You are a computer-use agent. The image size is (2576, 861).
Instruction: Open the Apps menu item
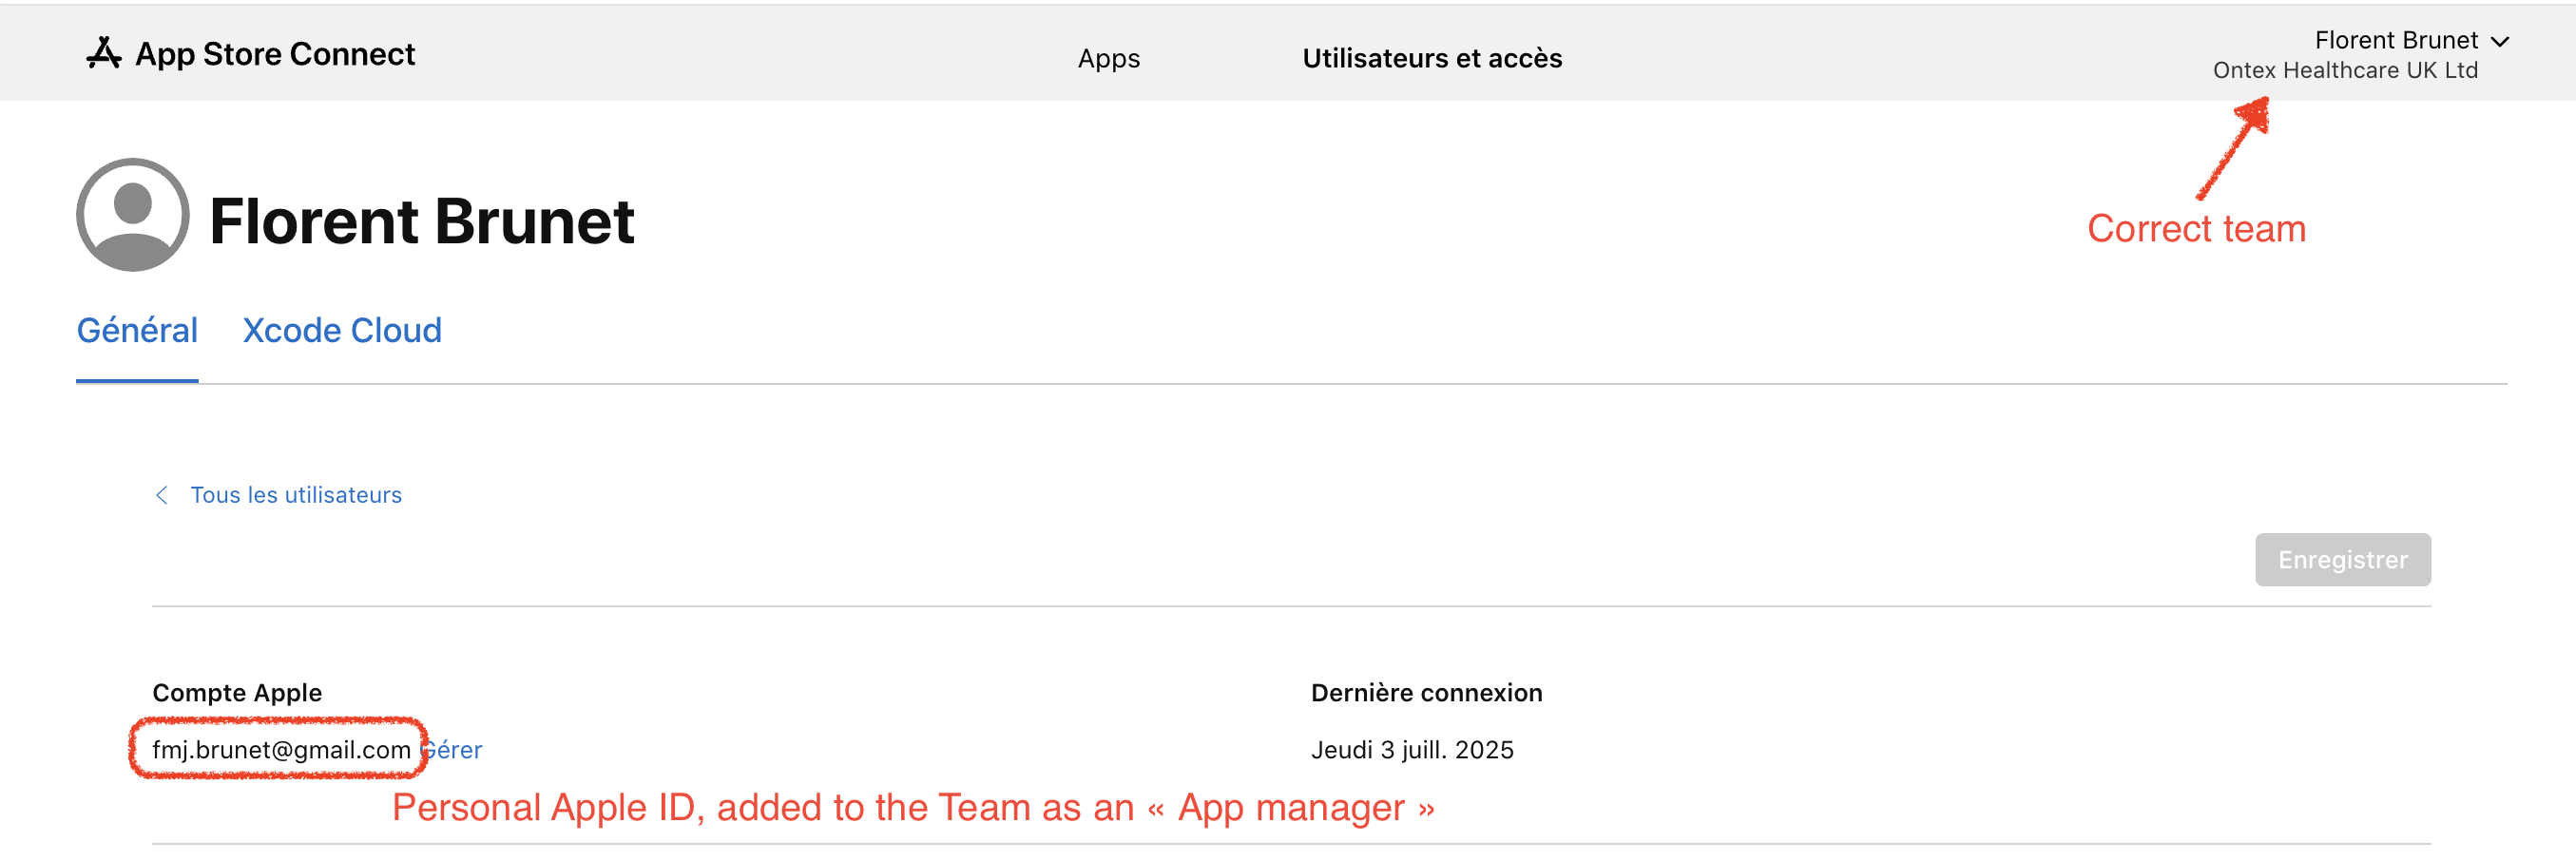pyautogui.click(x=1108, y=58)
